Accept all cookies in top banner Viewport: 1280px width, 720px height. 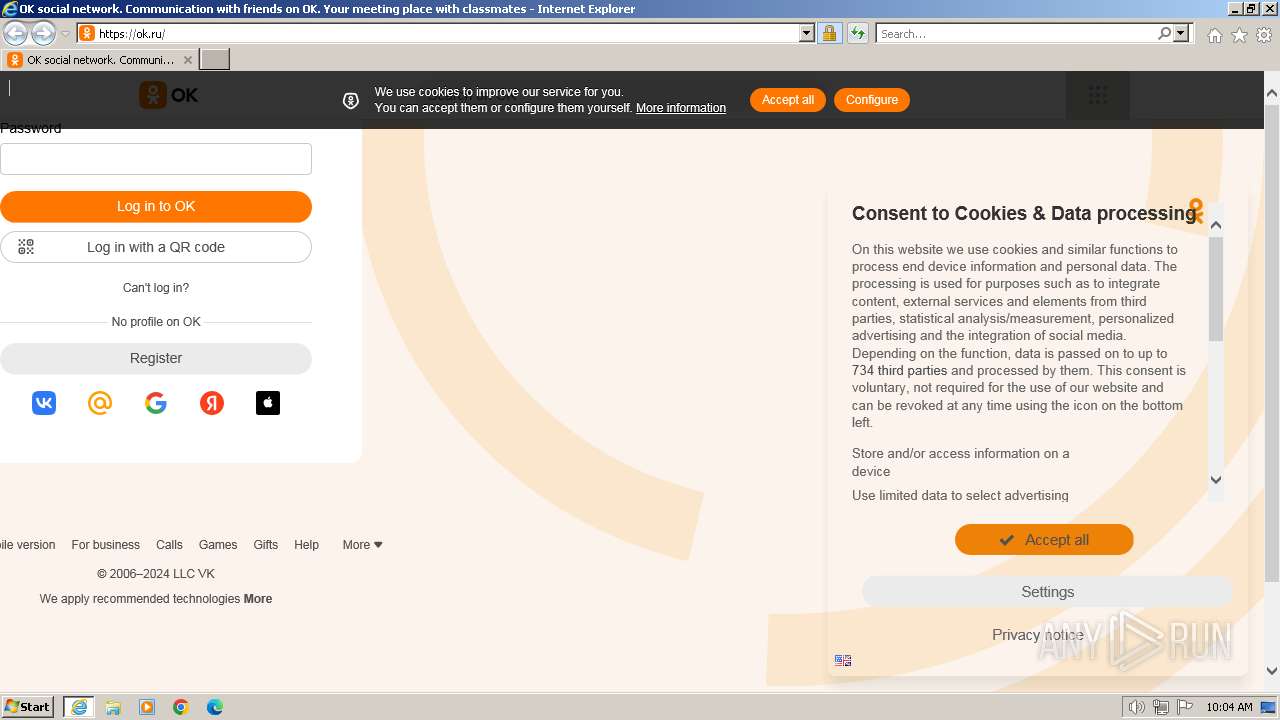[x=788, y=100]
